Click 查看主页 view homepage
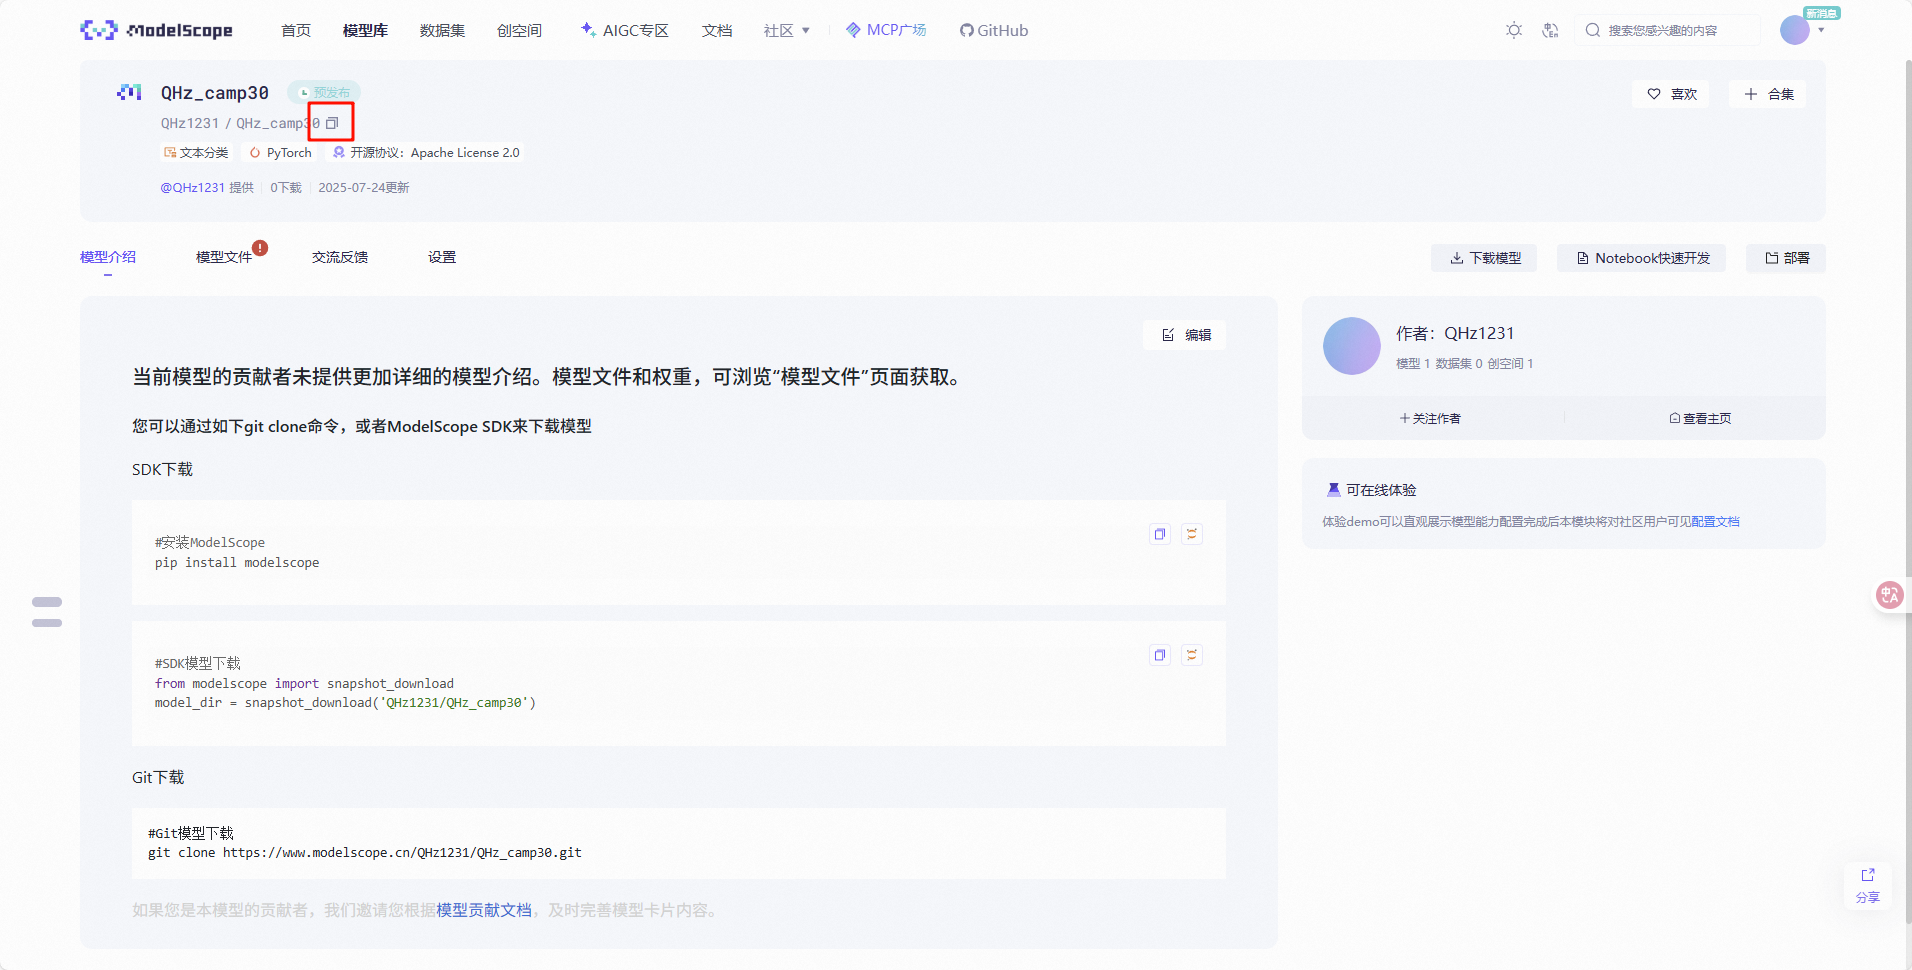Viewport: 1912px width, 970px height. [1700, 418]
